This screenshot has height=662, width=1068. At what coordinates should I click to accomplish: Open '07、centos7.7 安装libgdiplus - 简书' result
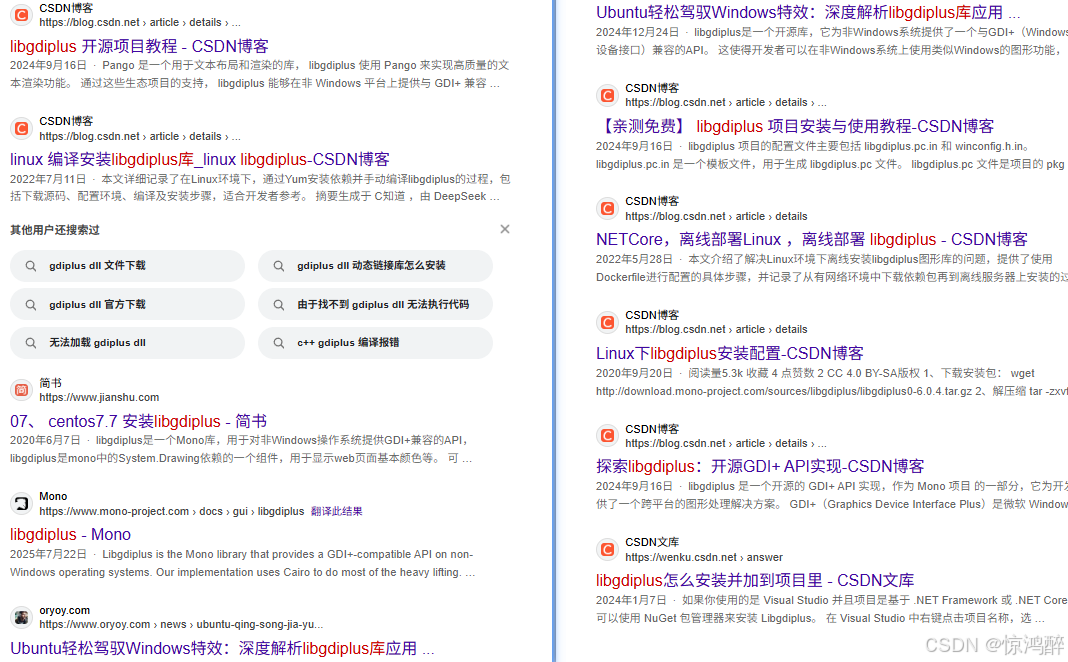[x=138, y=421]
